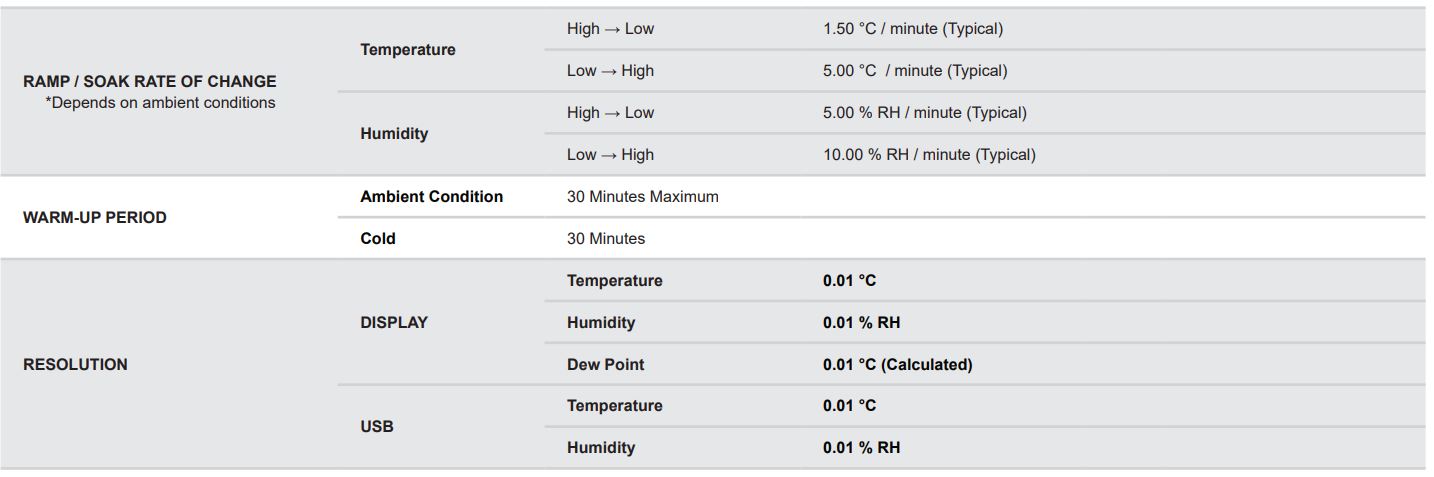Select the Dew Point row label

pos(606,365)
